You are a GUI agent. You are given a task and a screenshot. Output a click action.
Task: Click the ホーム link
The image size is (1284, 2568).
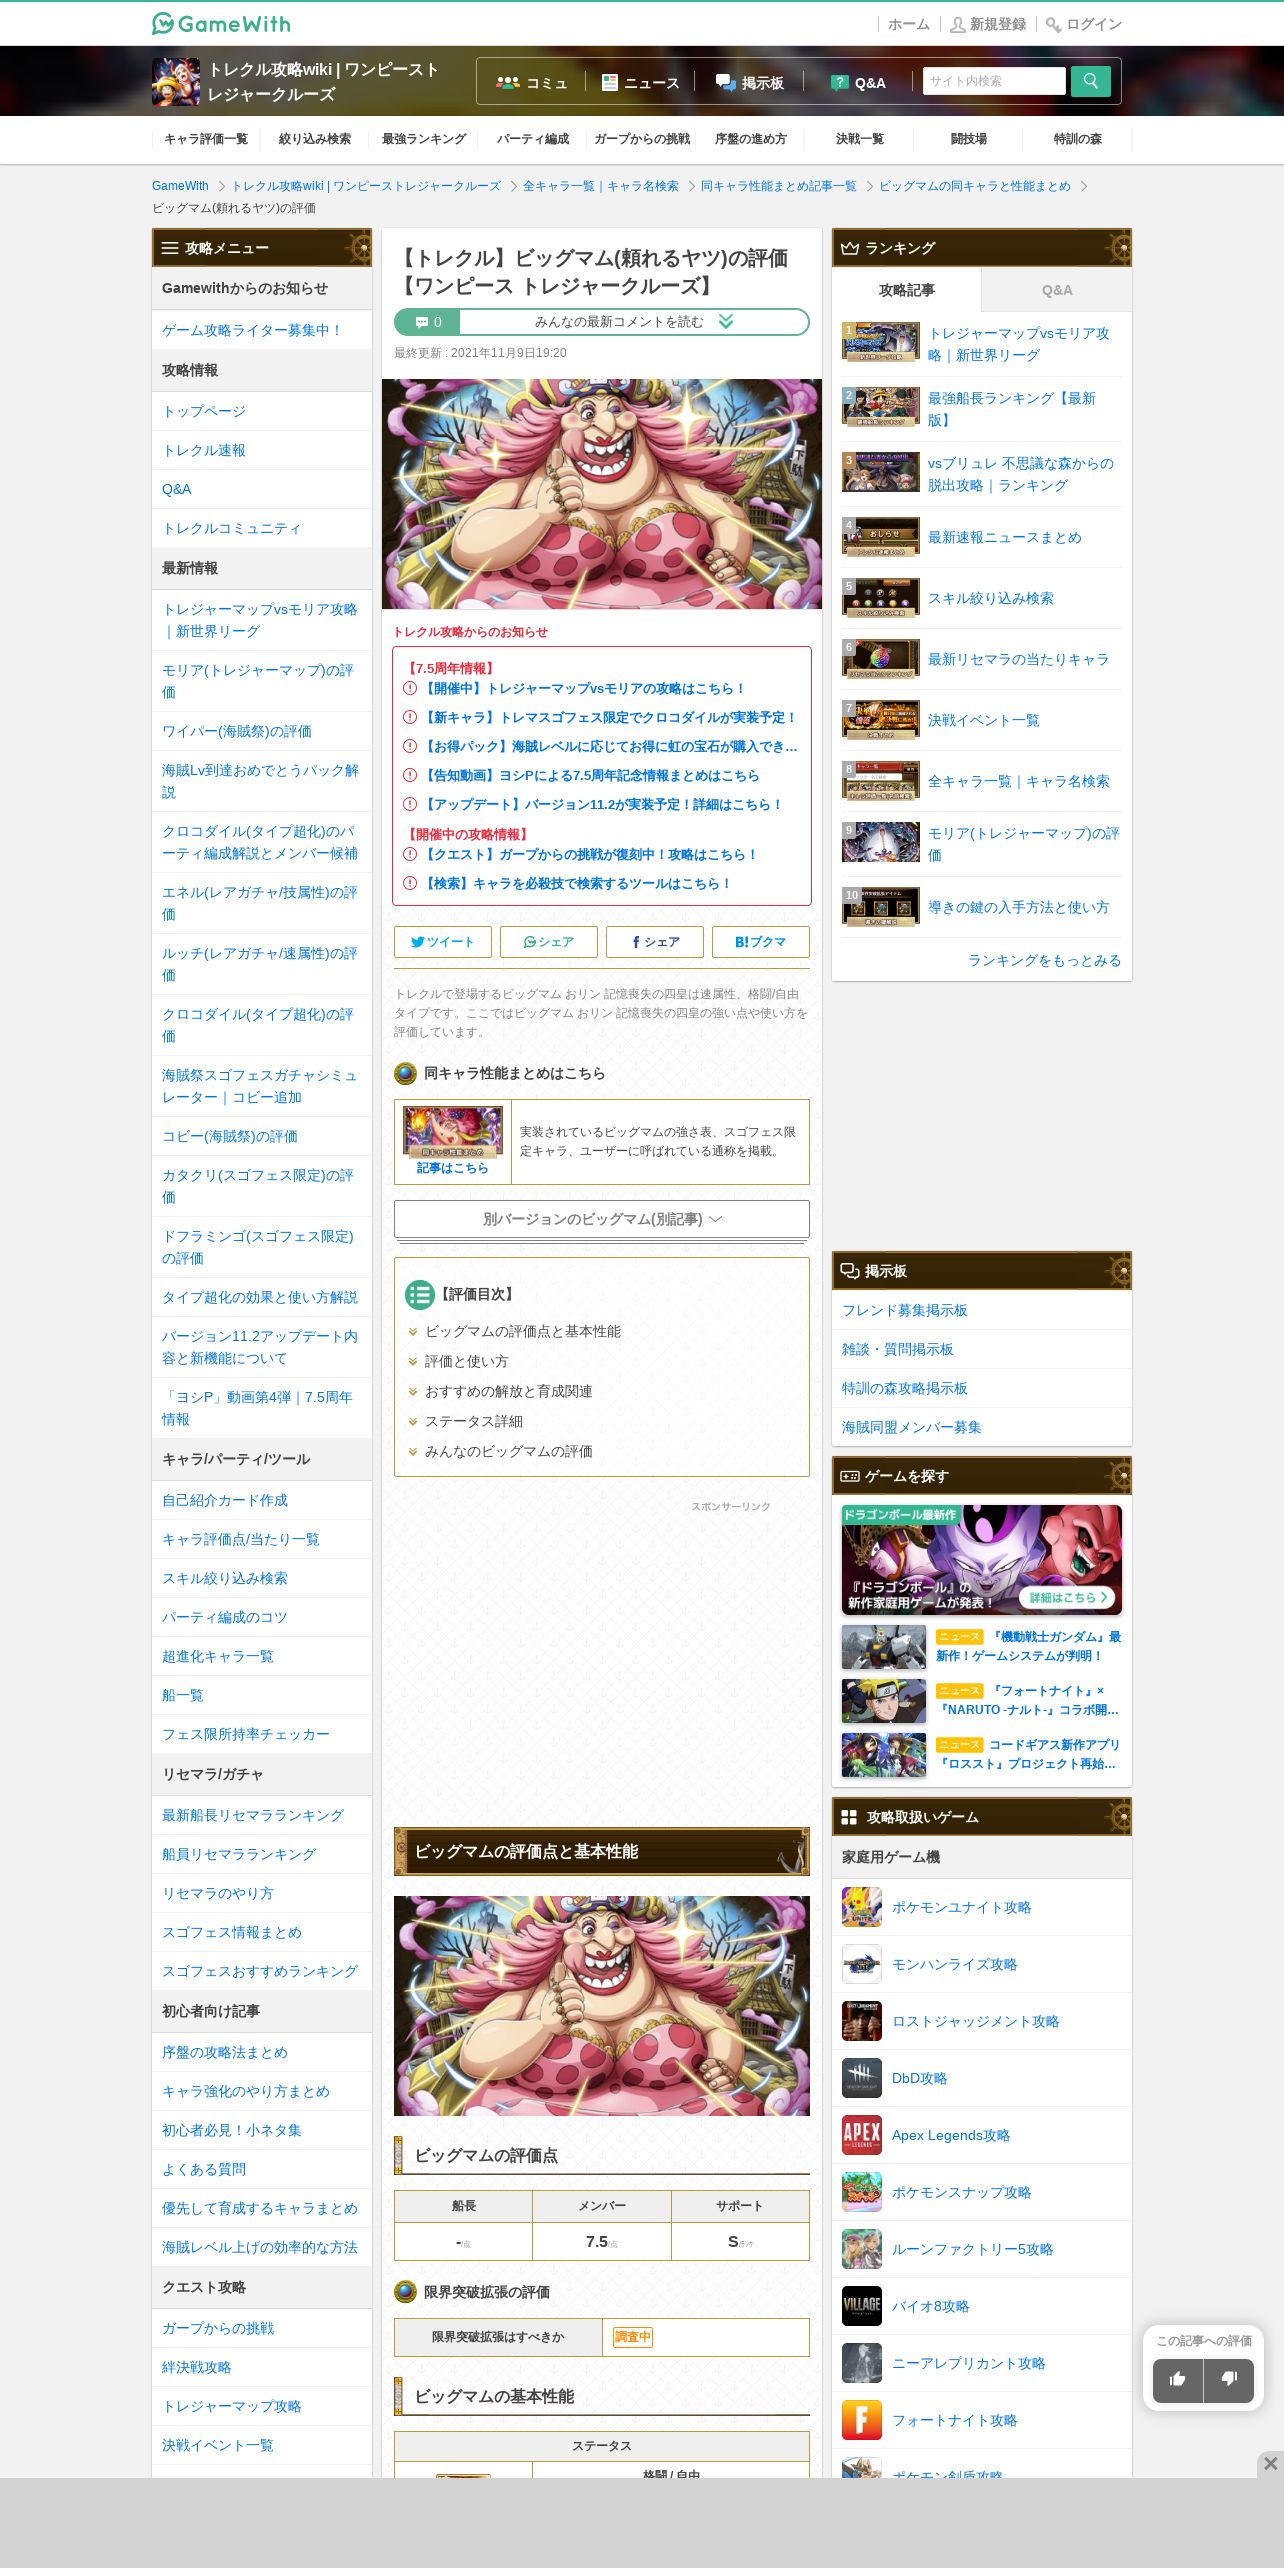(x=908, y=24)
